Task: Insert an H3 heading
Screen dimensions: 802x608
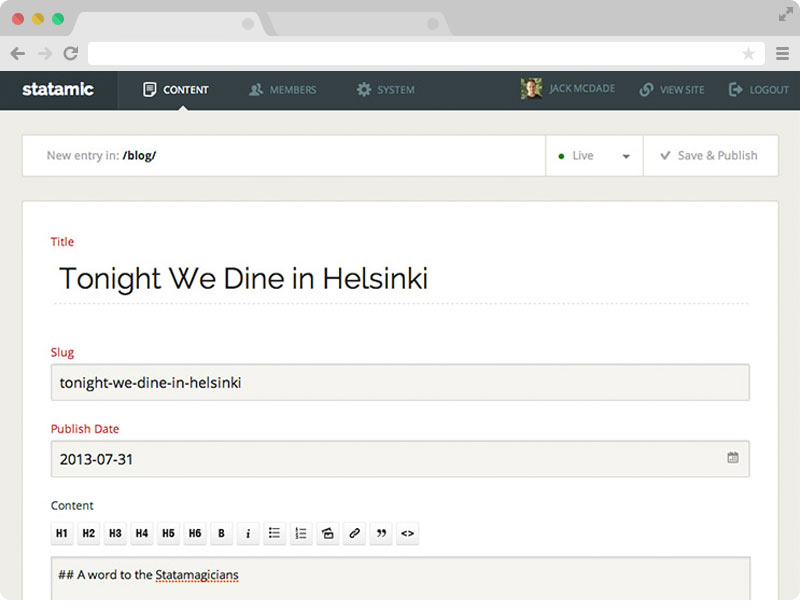Action: [x=115, y=533]
